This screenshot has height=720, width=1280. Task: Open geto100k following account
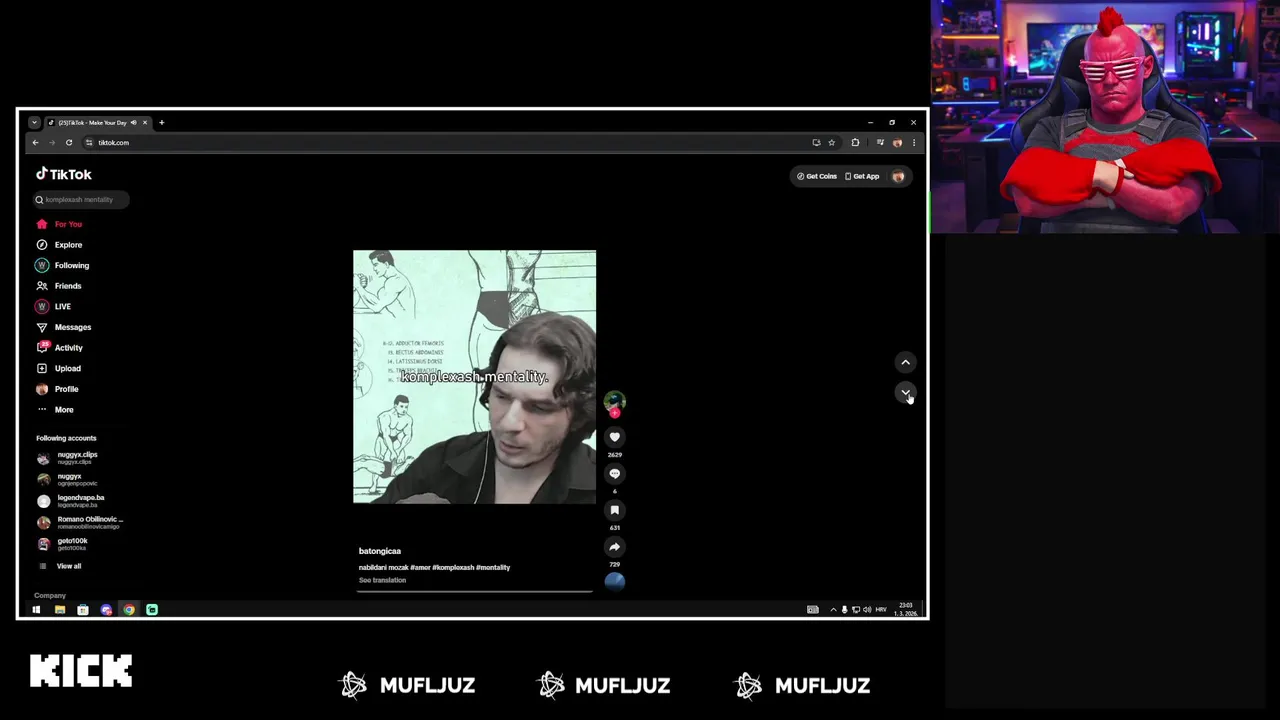63,544
